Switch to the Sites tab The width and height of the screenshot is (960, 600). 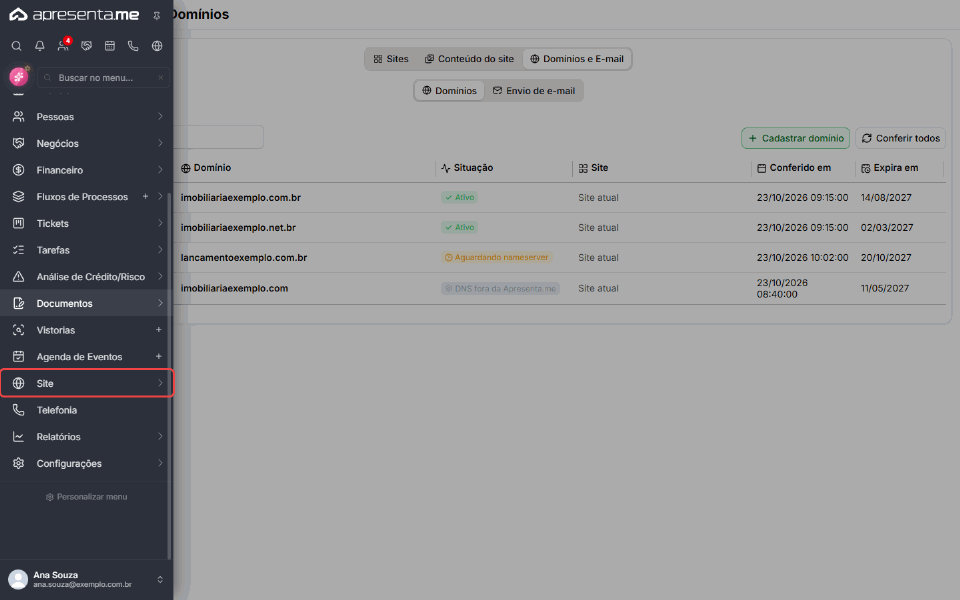tap(391, 59)
